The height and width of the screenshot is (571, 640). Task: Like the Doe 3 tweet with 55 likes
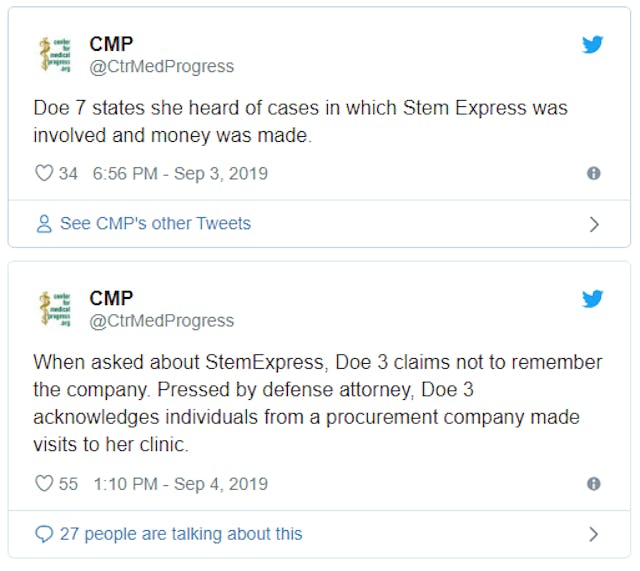point(44,484)
